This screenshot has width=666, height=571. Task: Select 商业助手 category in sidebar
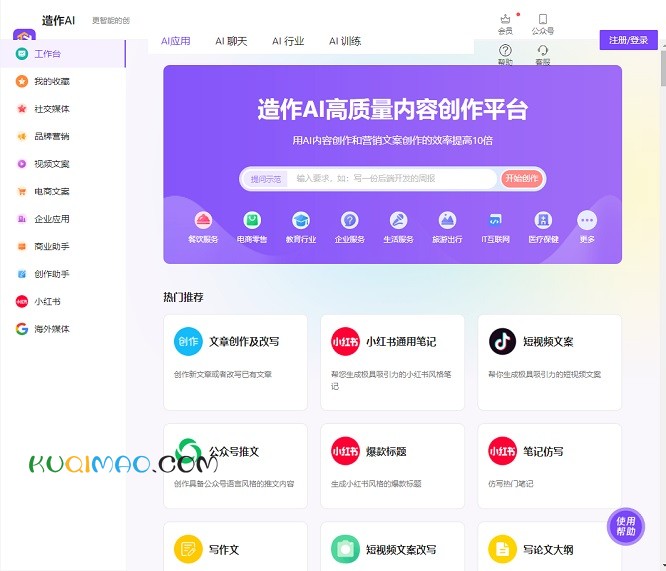coord(63,246)
